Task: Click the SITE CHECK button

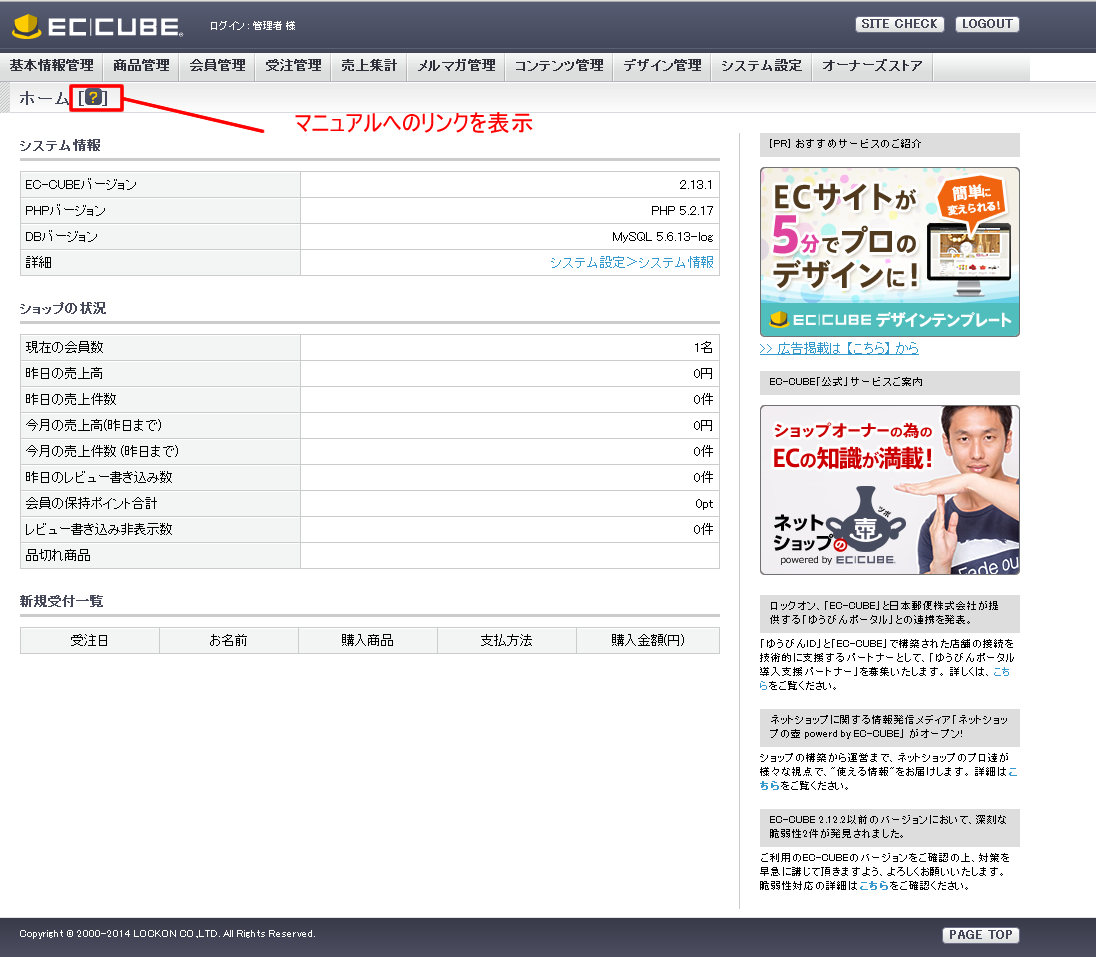Action: [900, 24]
